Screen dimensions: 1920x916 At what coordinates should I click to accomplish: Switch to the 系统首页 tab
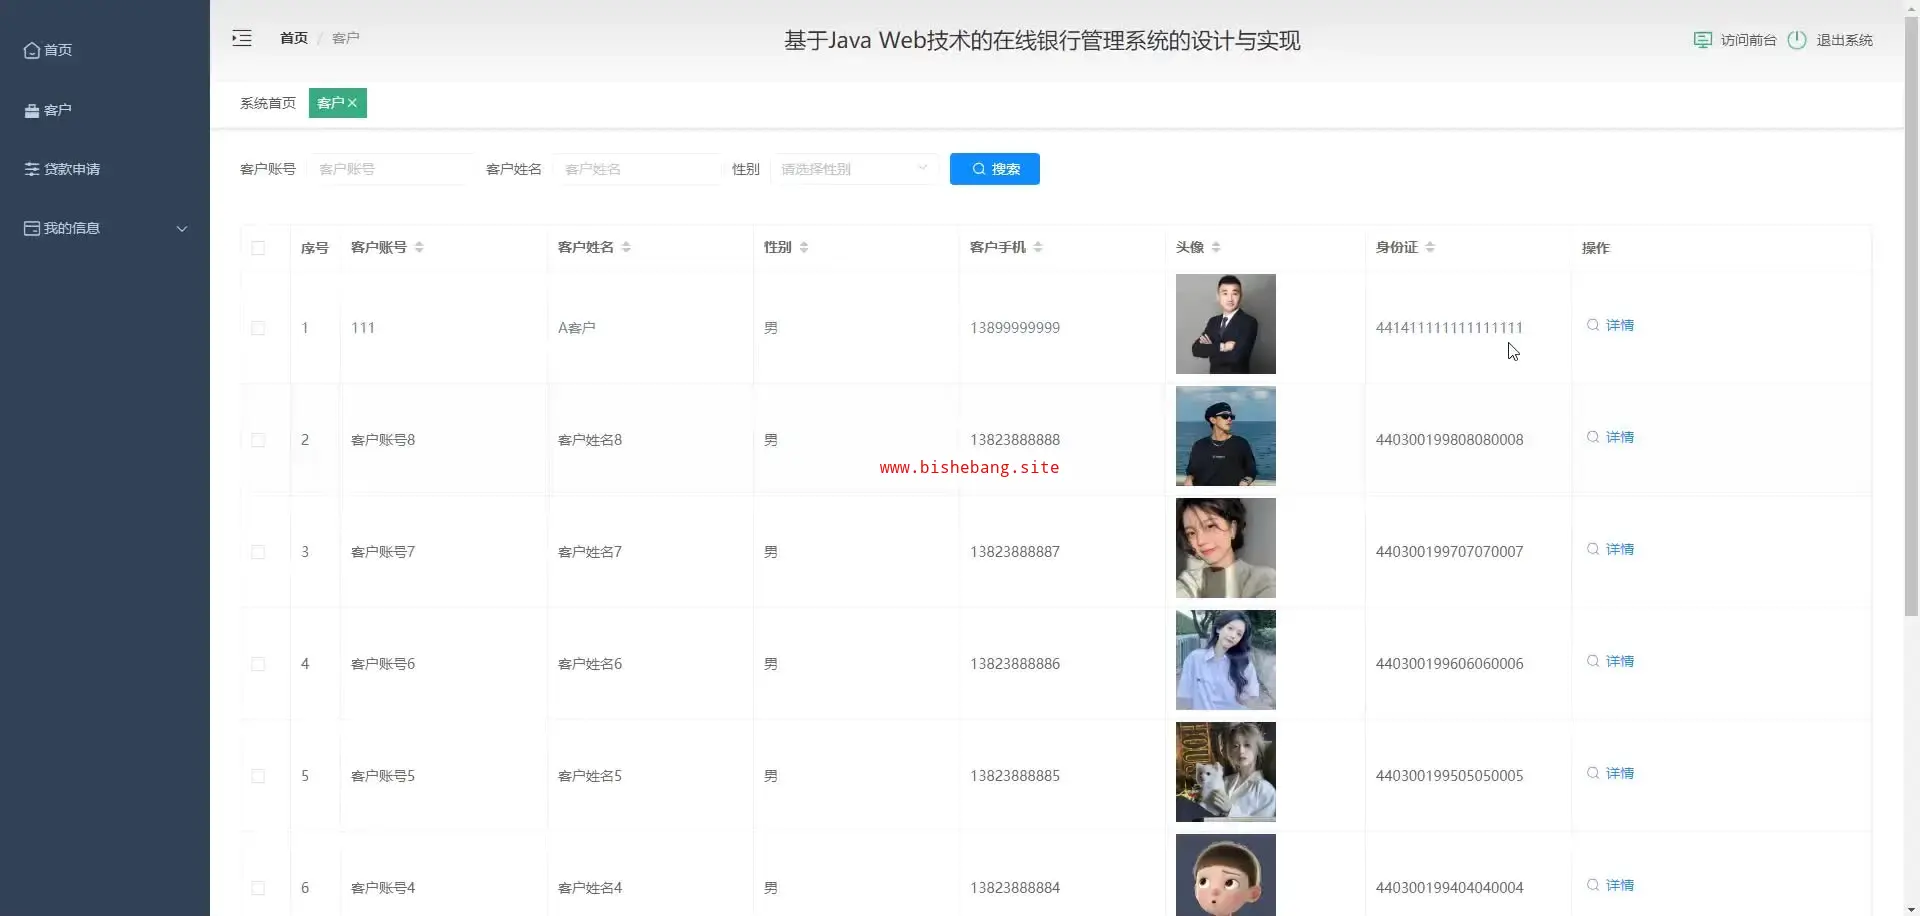(x=268, y=103)
